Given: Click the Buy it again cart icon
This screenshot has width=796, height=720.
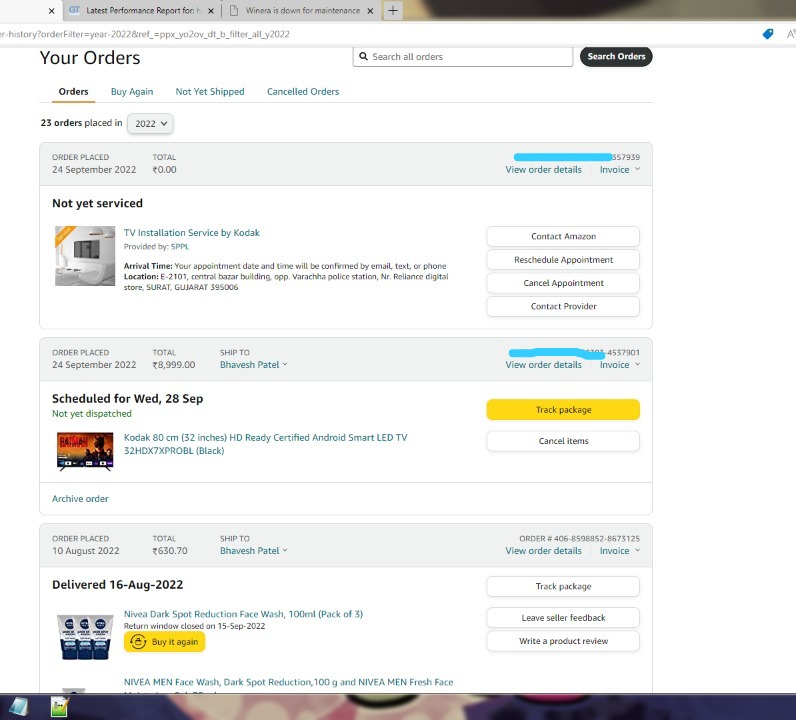Looking at the screenshot, I should [138, 642].
